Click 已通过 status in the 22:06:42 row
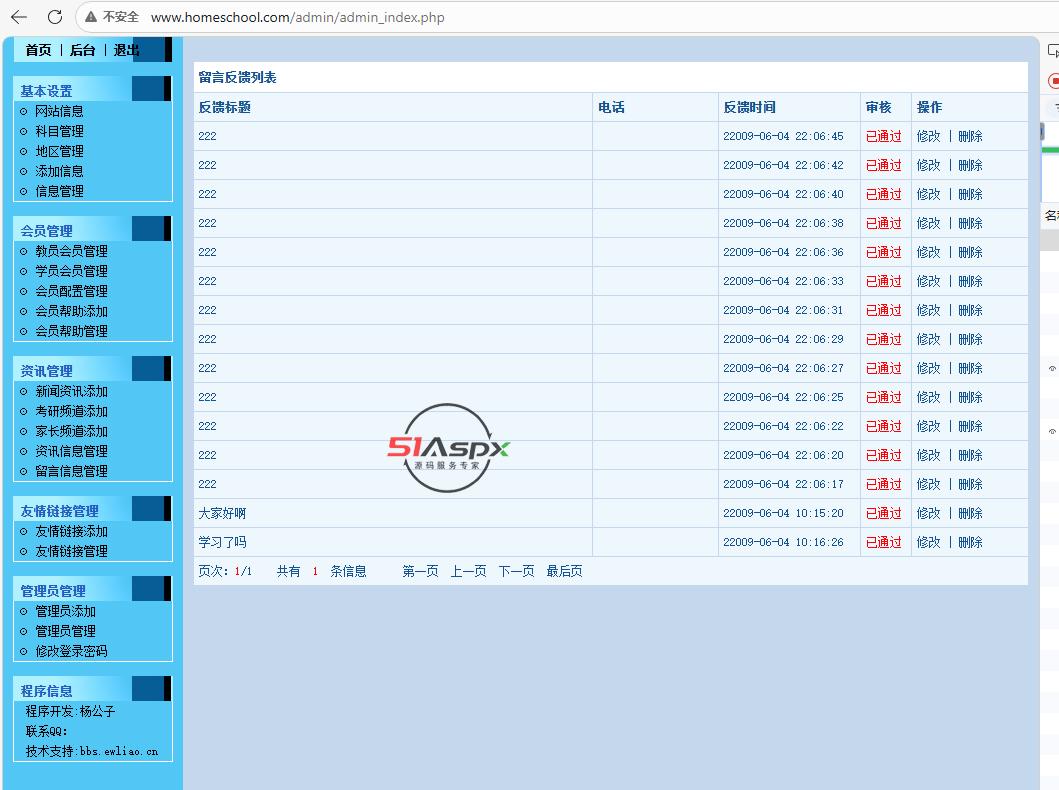This screenshot has width=1059, height=790. coord(883,165)
